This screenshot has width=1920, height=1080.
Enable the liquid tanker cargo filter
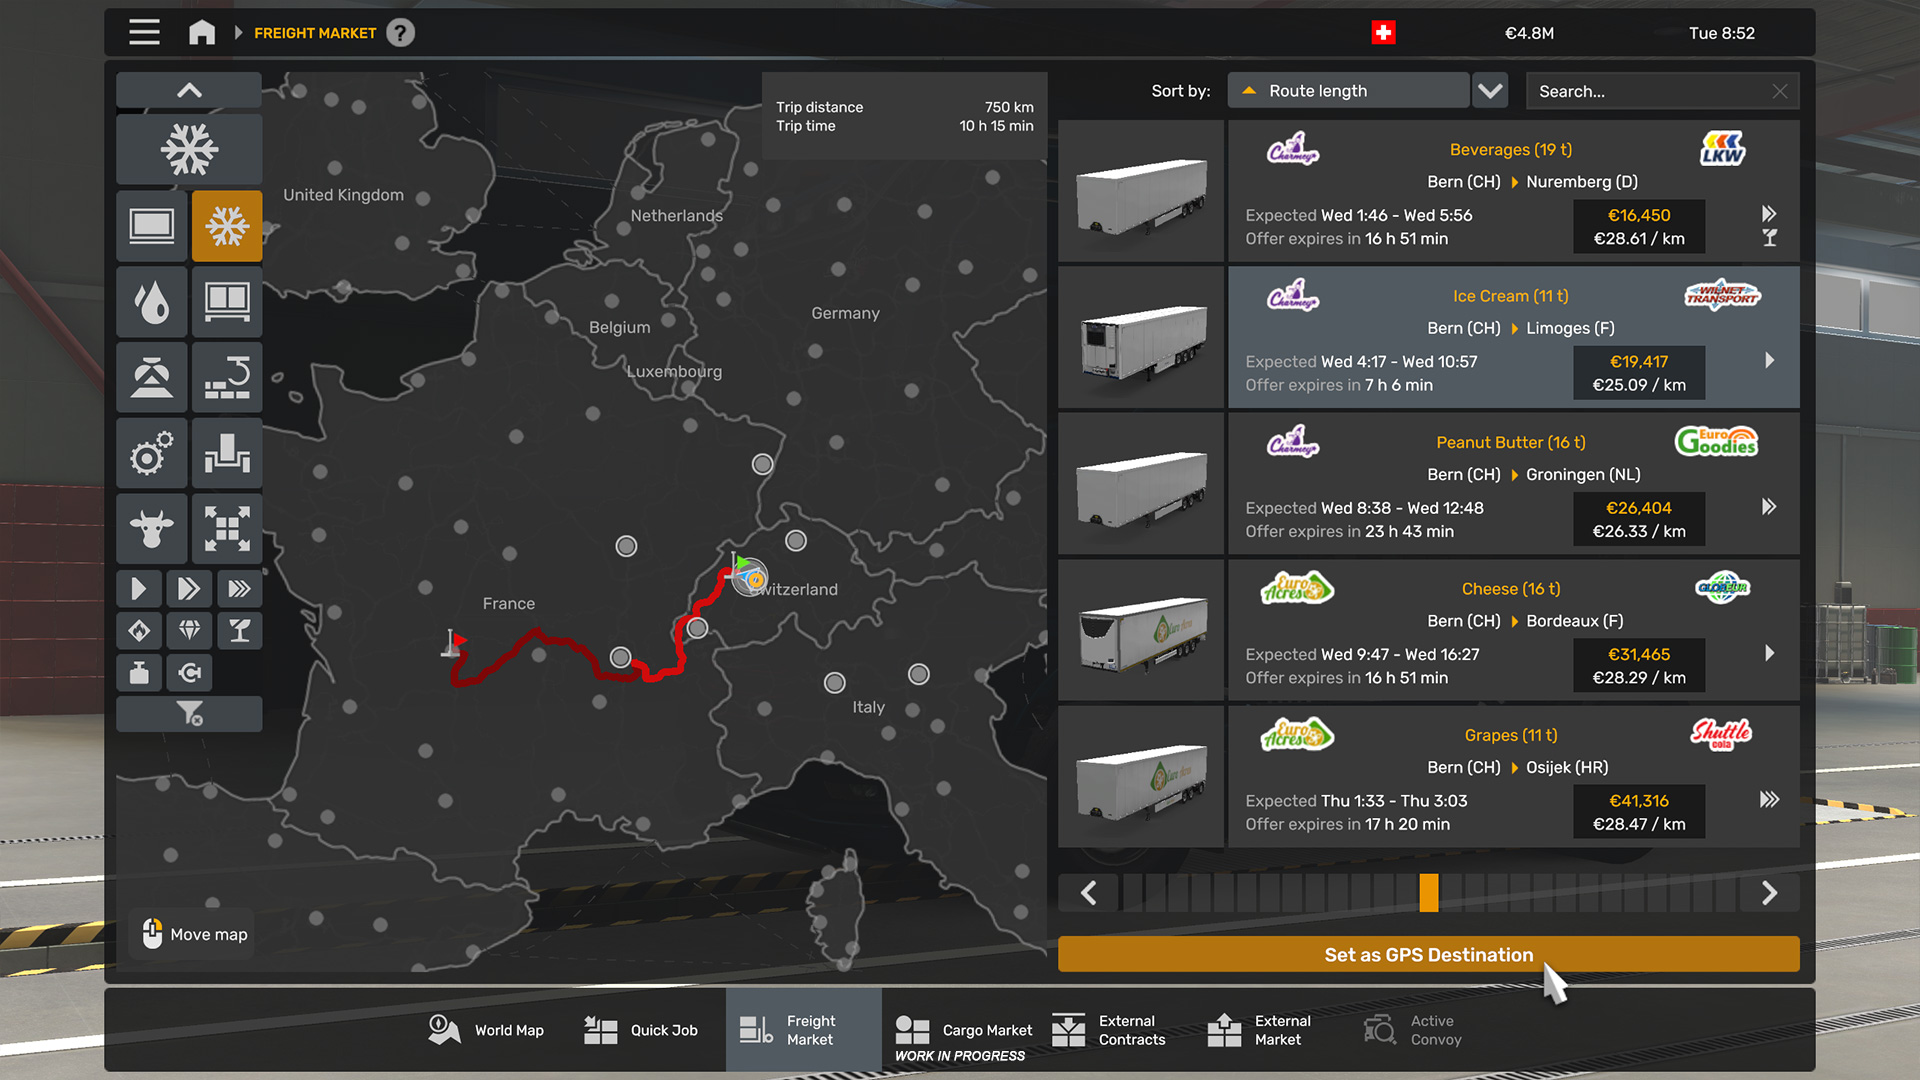(152, 302)
